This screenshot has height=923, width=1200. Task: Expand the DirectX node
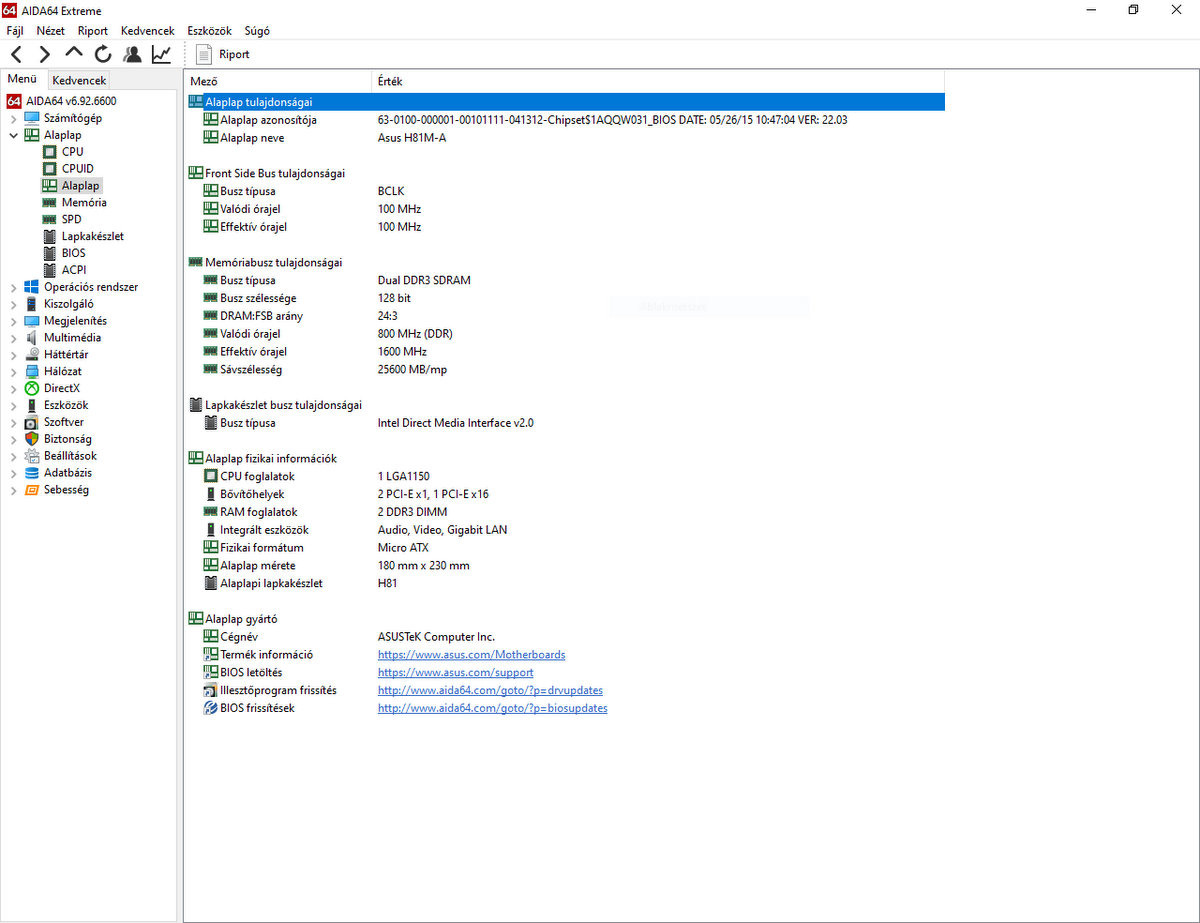click(13, 388)
